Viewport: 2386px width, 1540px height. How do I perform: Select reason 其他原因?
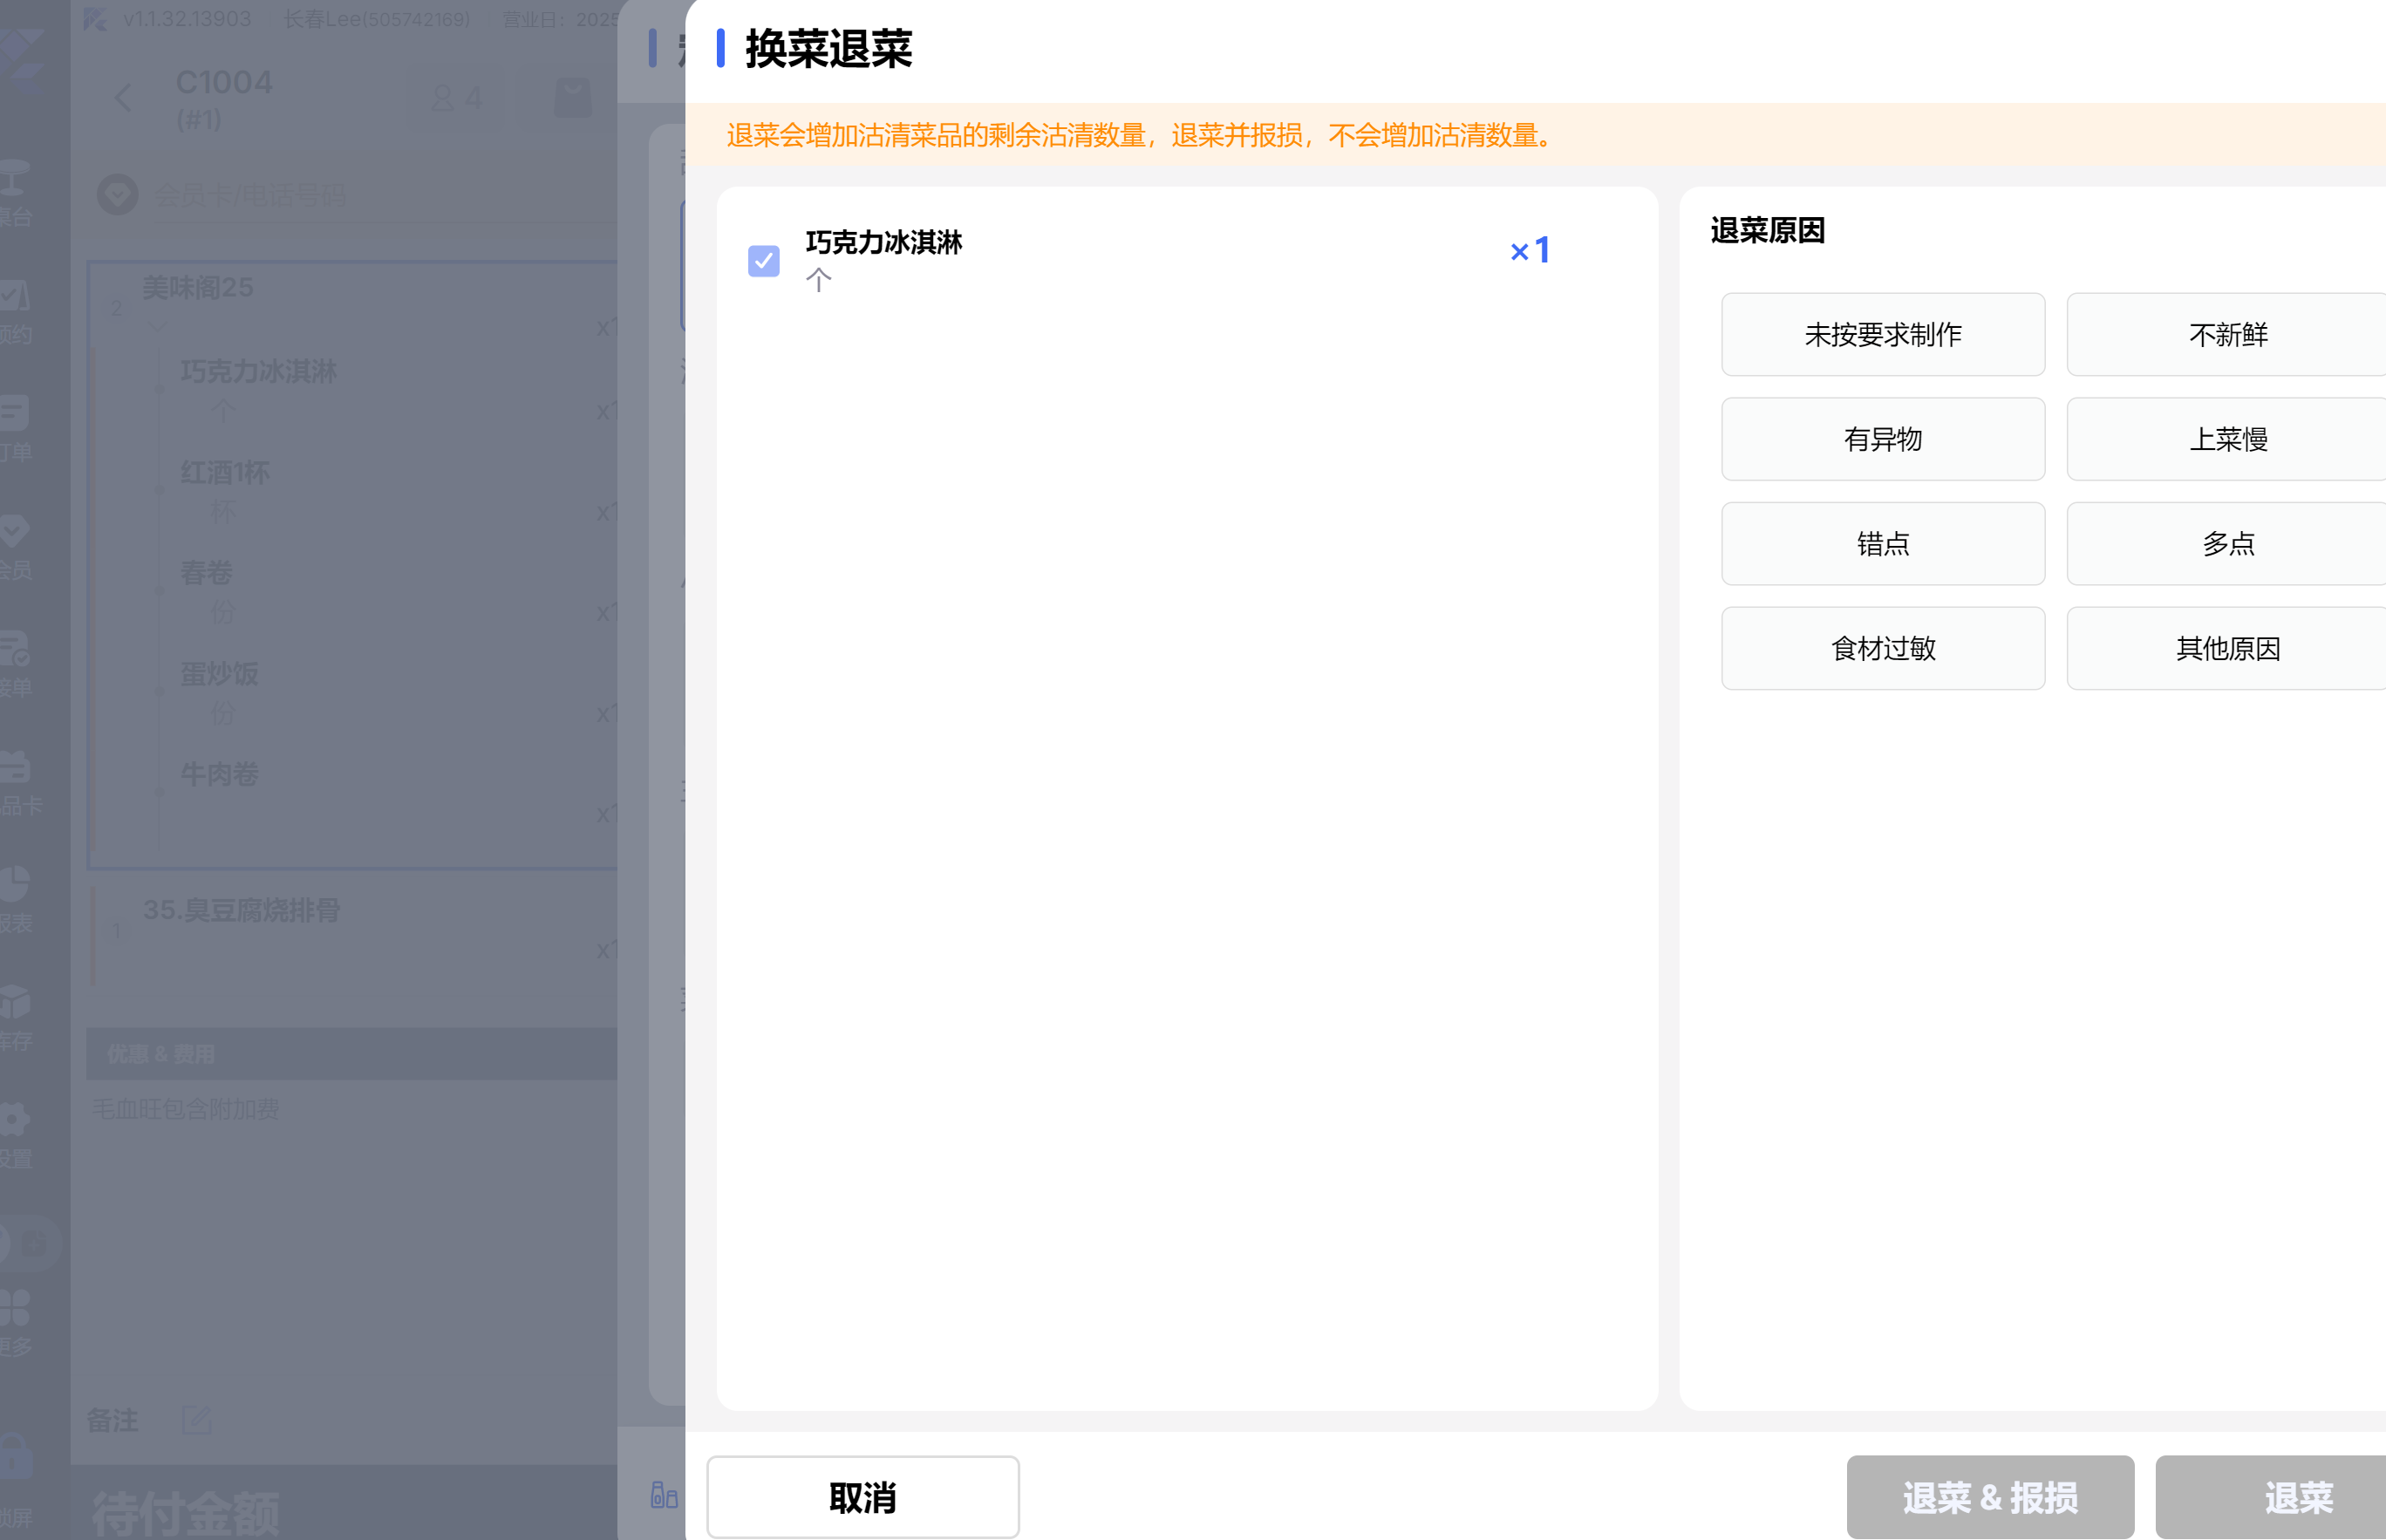click(x=2226, y=648)
